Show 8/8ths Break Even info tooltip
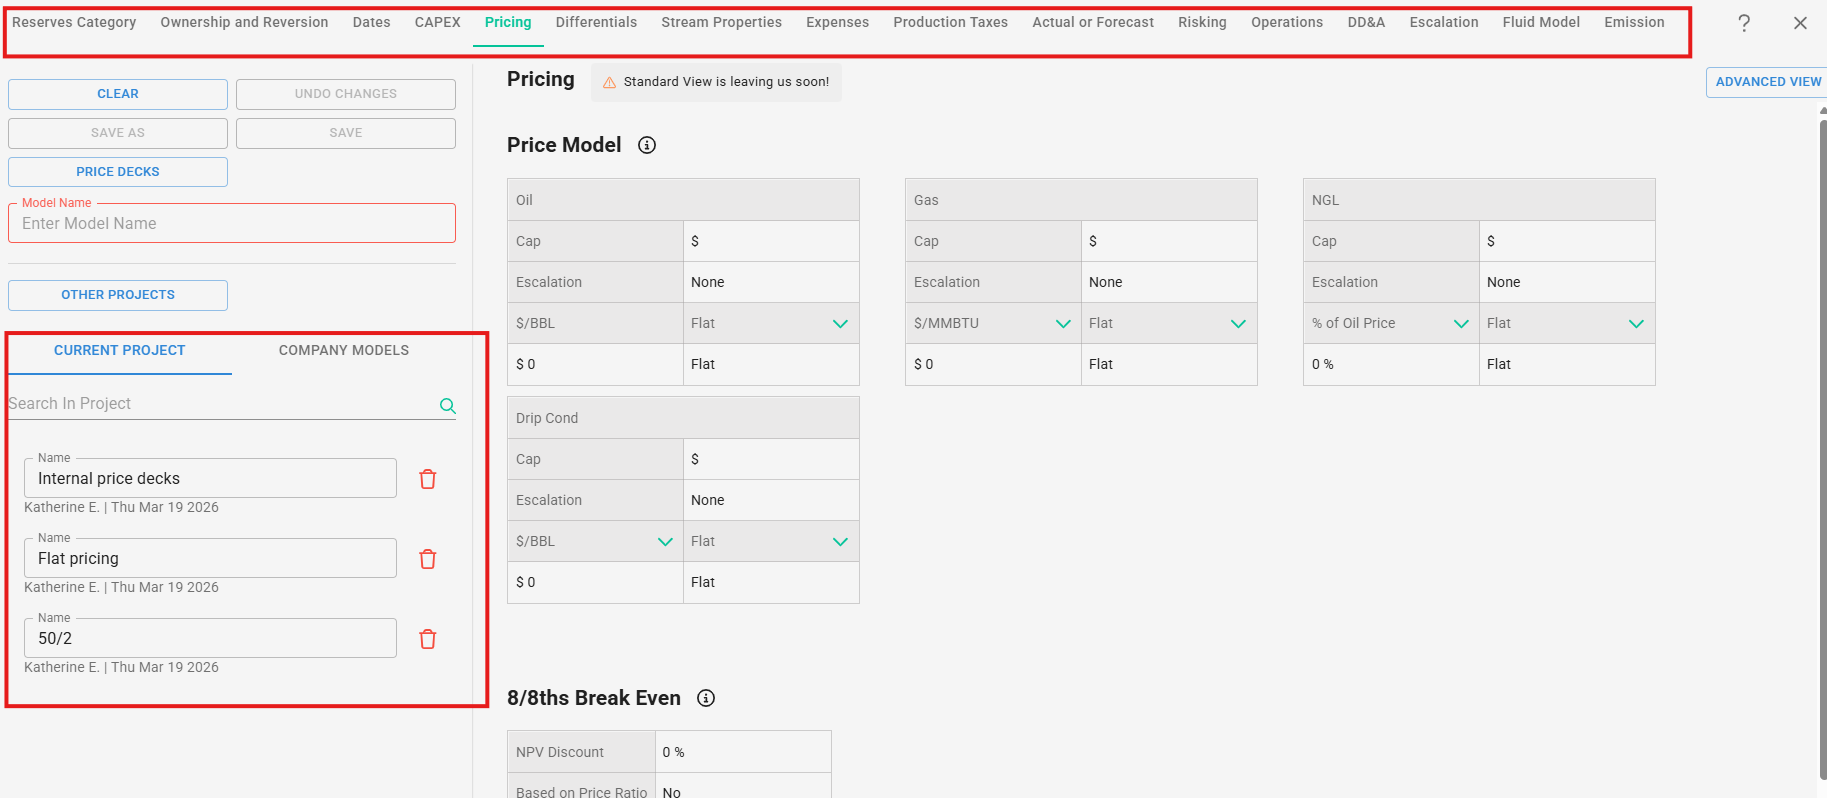This screenshot has height=798, width=1827. click(x=706, y=698)
